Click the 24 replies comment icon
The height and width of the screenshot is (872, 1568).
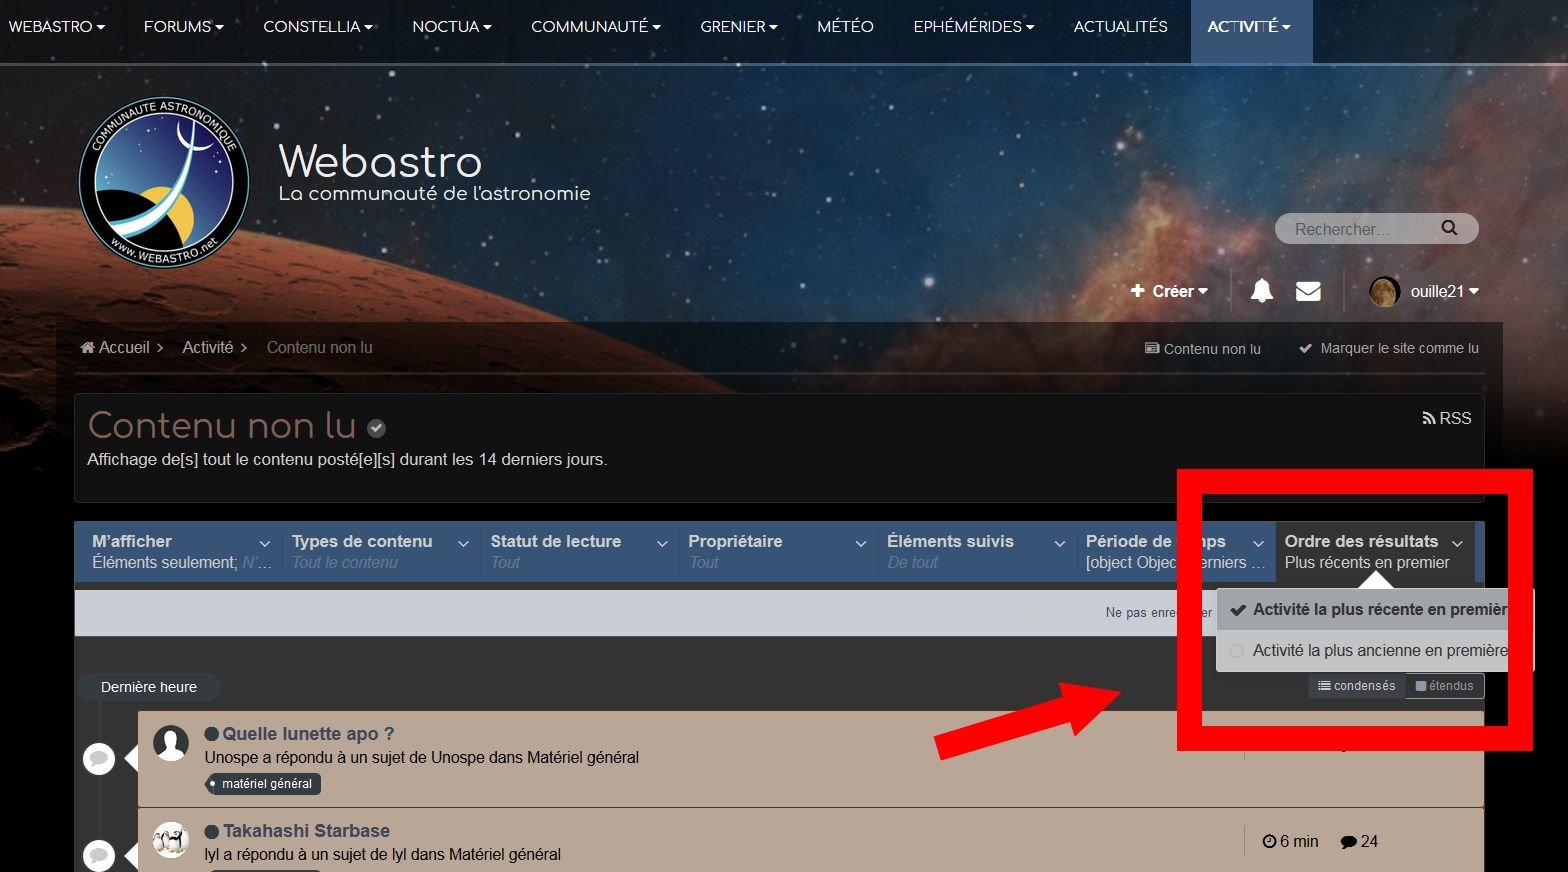click(x=1349, y=842)
